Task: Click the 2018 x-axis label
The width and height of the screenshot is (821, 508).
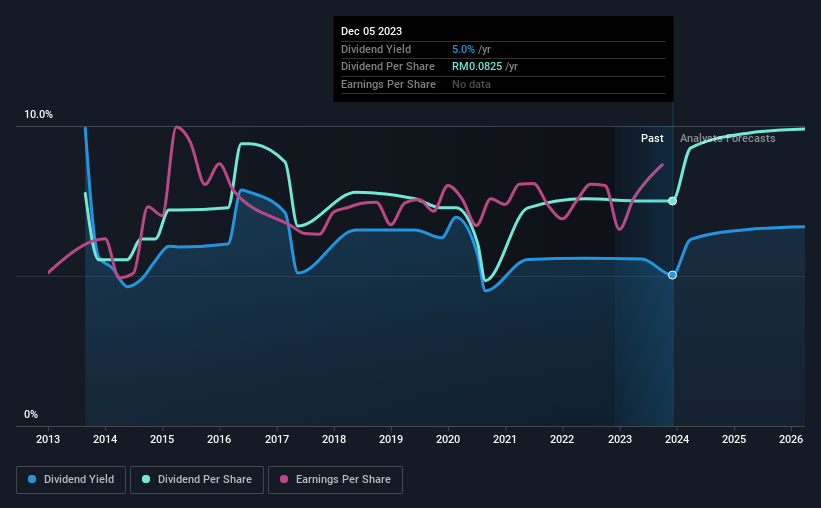Action: point(334,439)
